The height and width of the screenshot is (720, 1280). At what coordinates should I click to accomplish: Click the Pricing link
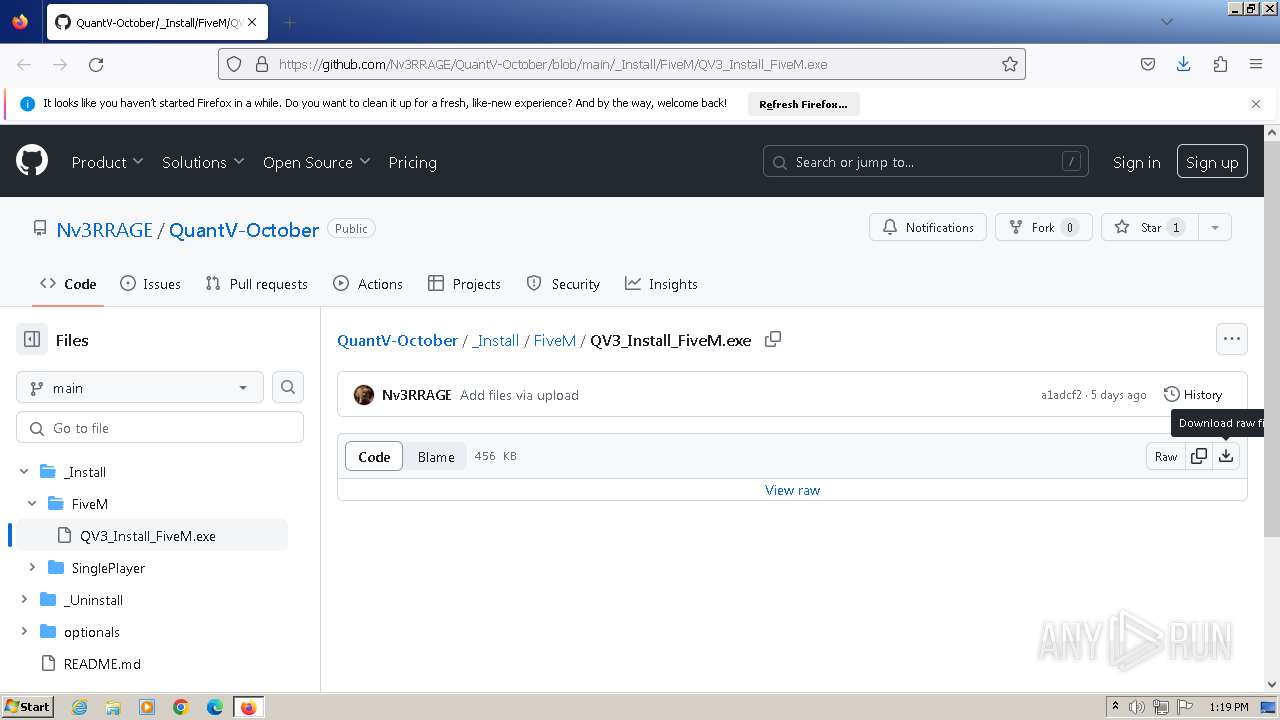(x=412, y=162)
